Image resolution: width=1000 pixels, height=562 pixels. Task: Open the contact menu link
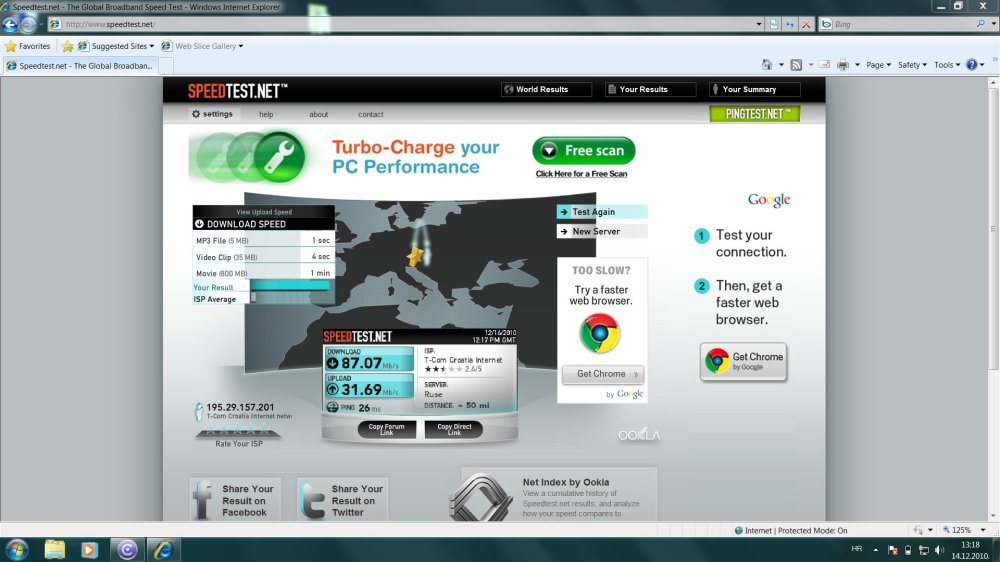(x=371, y=115)
